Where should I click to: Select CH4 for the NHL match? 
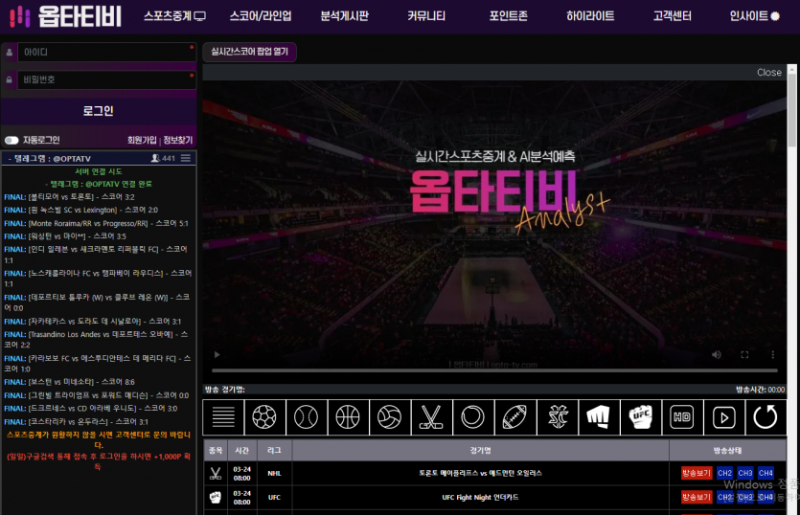click(x=765, y=473)
